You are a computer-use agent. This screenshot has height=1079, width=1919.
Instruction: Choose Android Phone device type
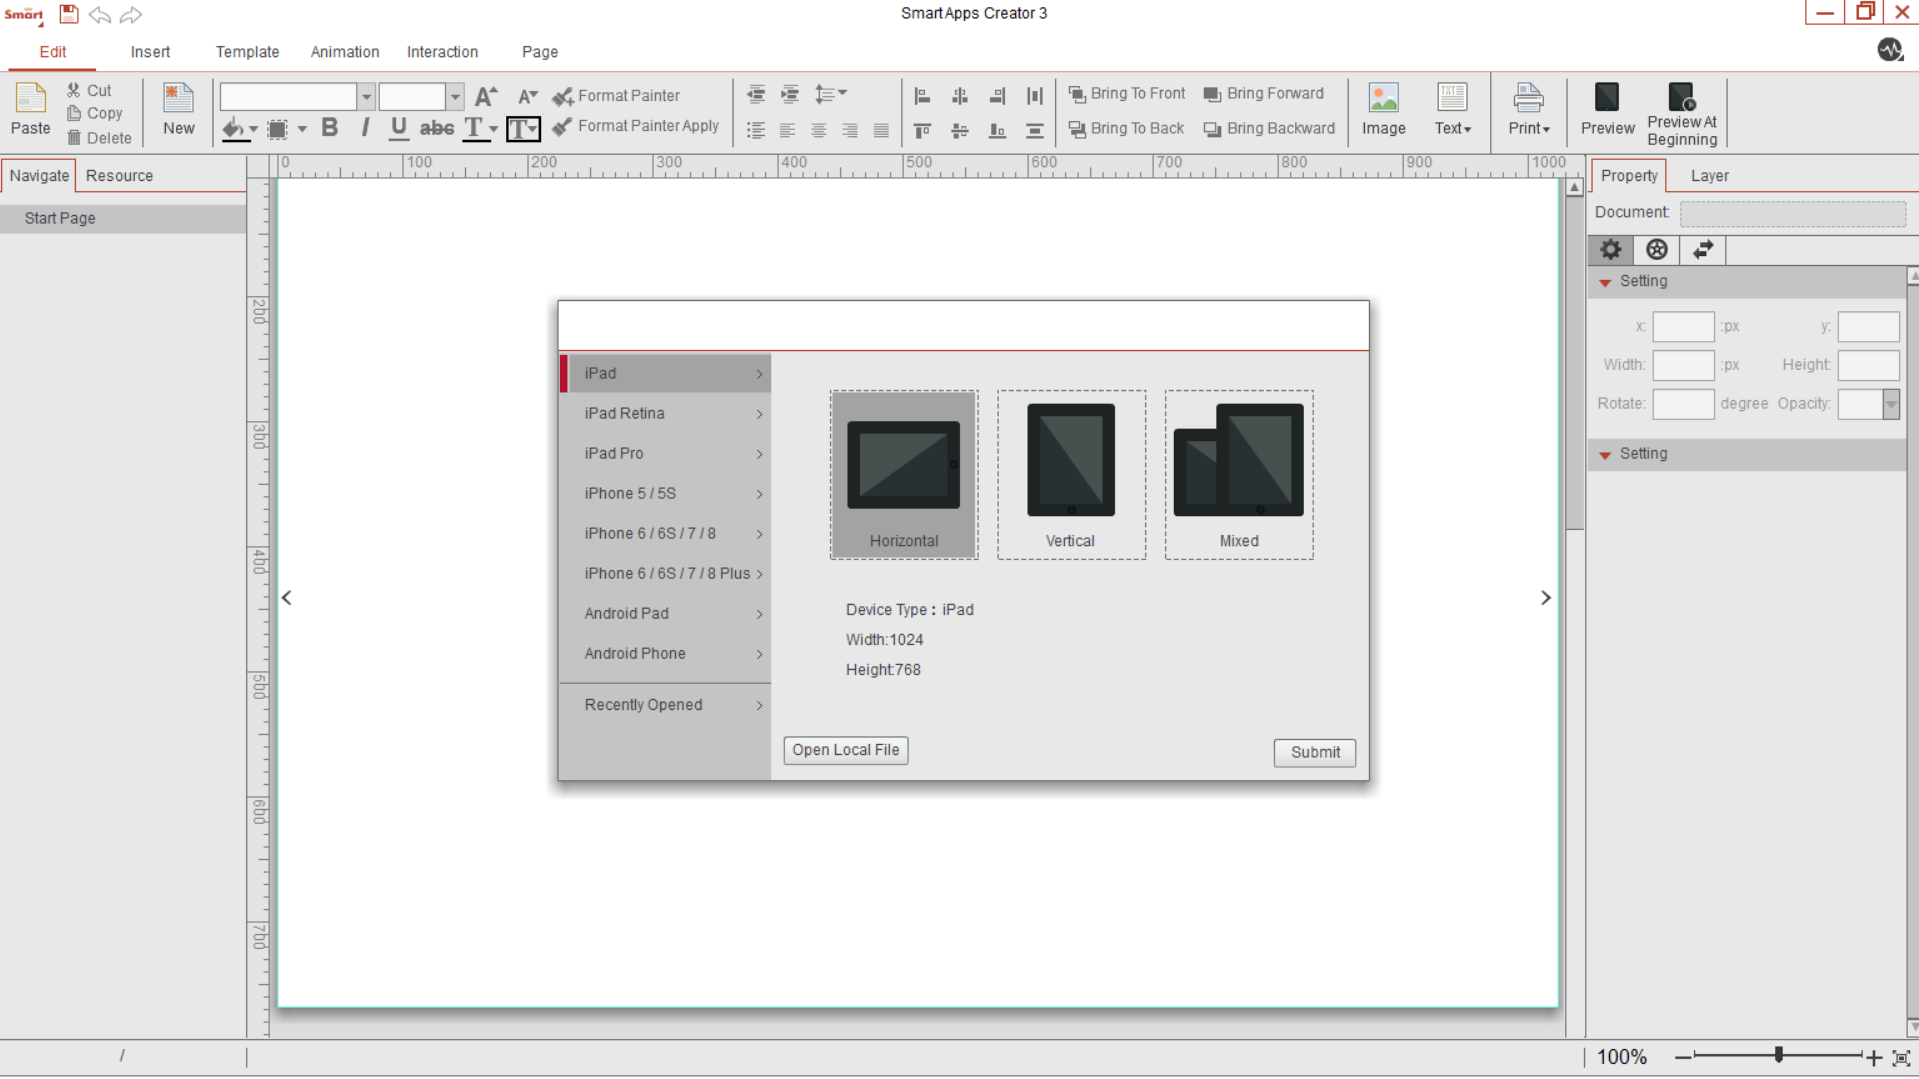(666, 654)
